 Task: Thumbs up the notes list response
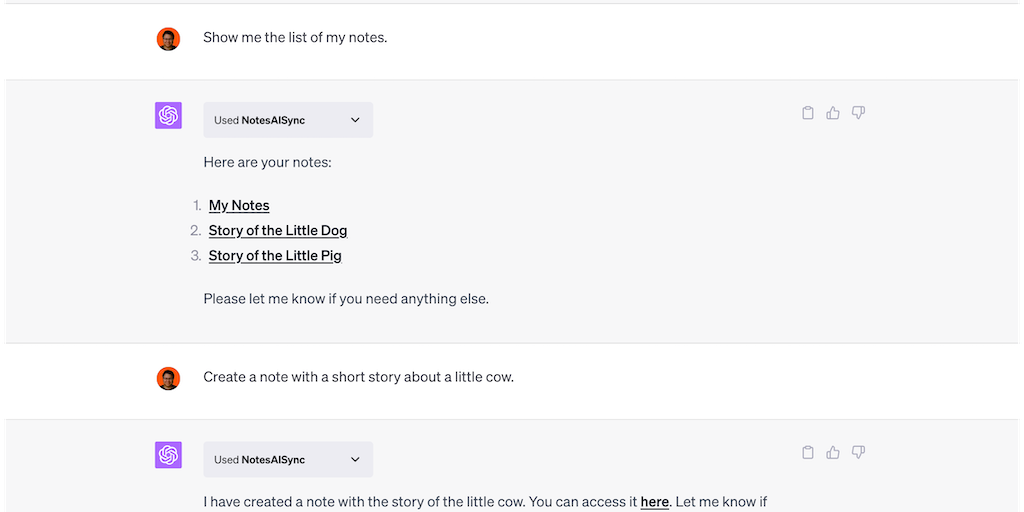833,113
